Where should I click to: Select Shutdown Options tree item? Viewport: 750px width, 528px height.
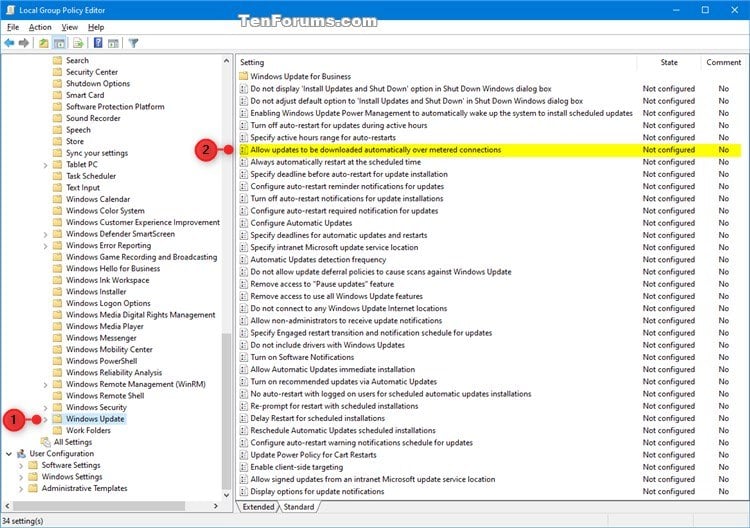click(98, 83)
